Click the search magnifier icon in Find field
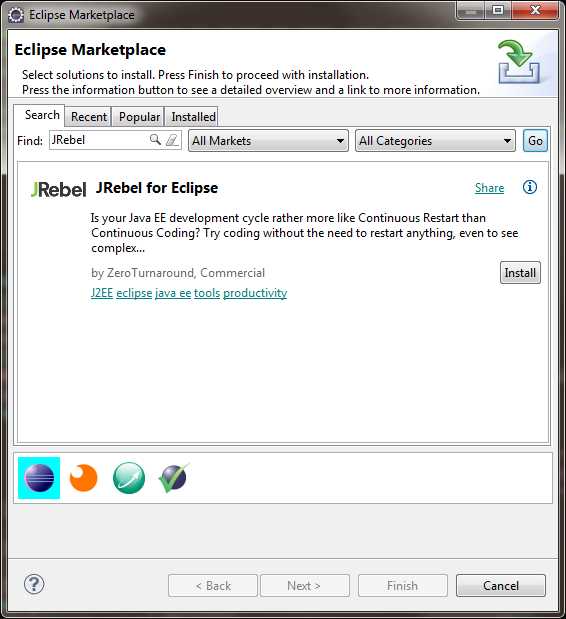The height and width of the screenshot is (619, 566). point(155,139)
